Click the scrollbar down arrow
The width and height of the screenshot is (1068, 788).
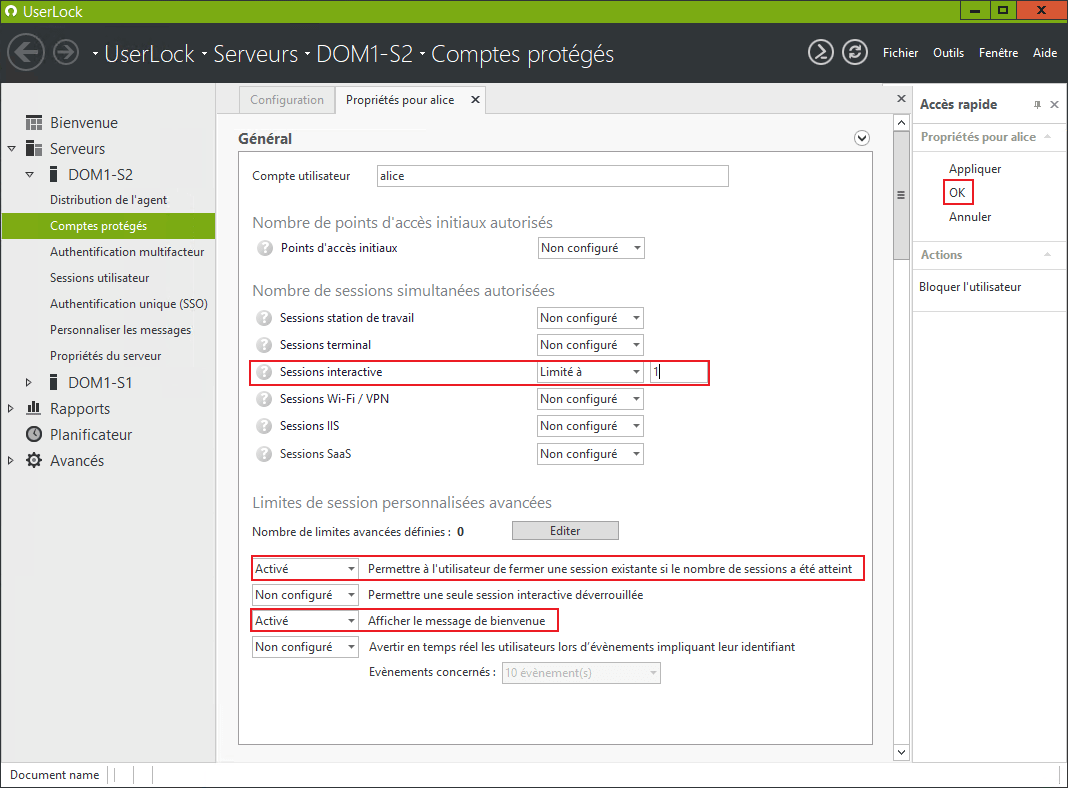coord(901,752)
